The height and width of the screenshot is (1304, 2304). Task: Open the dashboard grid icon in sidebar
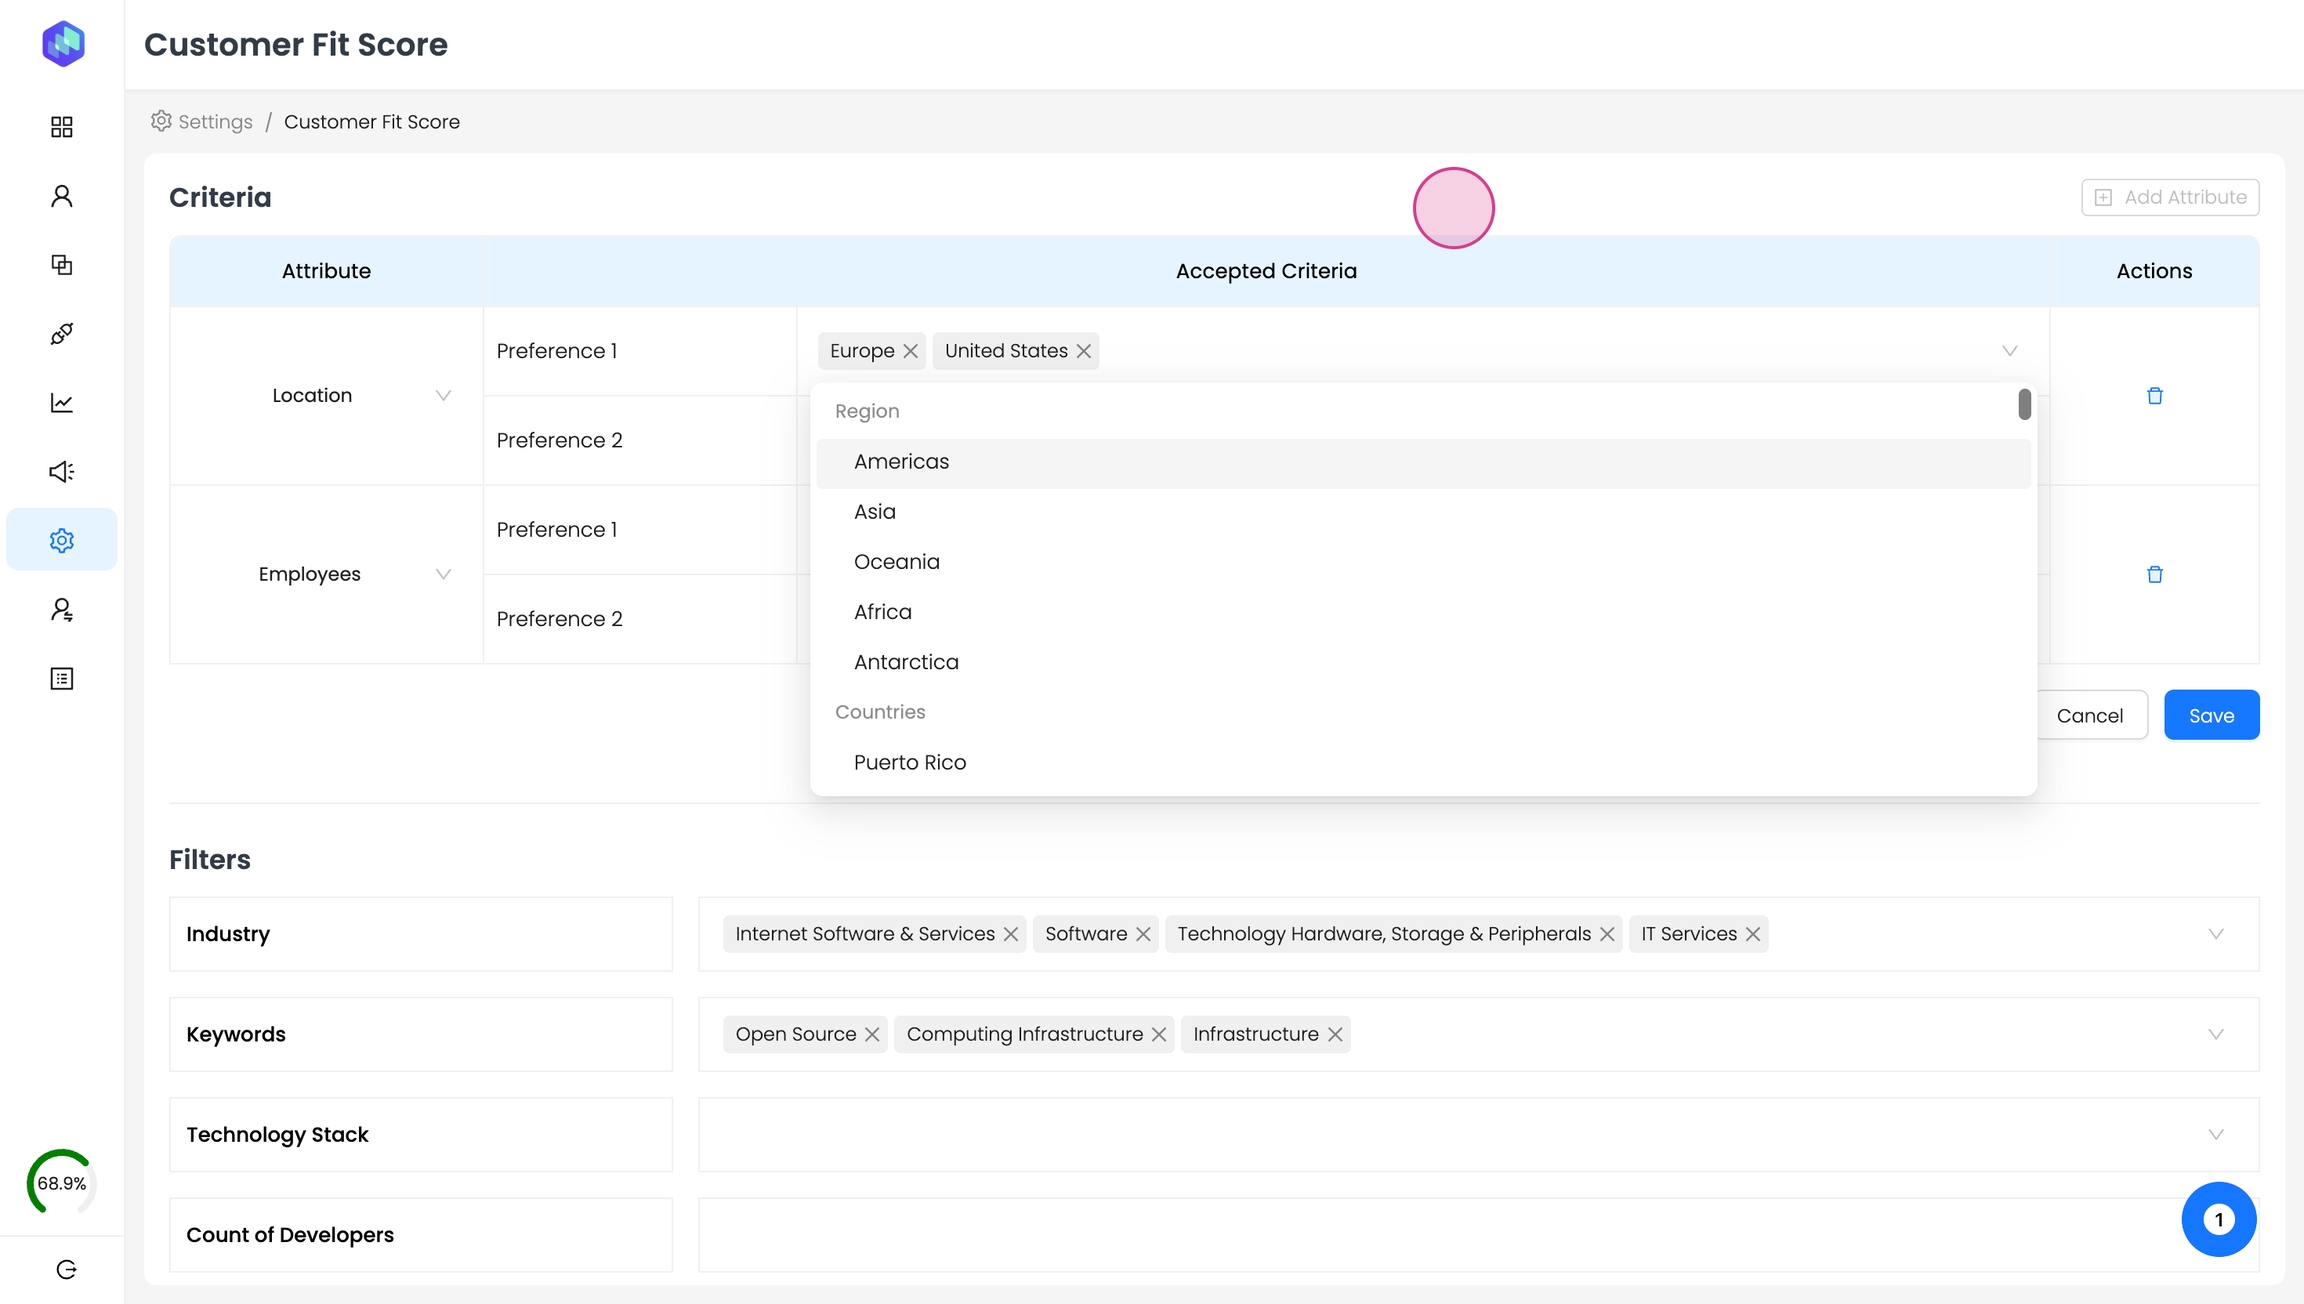click(x=62, y=127)
